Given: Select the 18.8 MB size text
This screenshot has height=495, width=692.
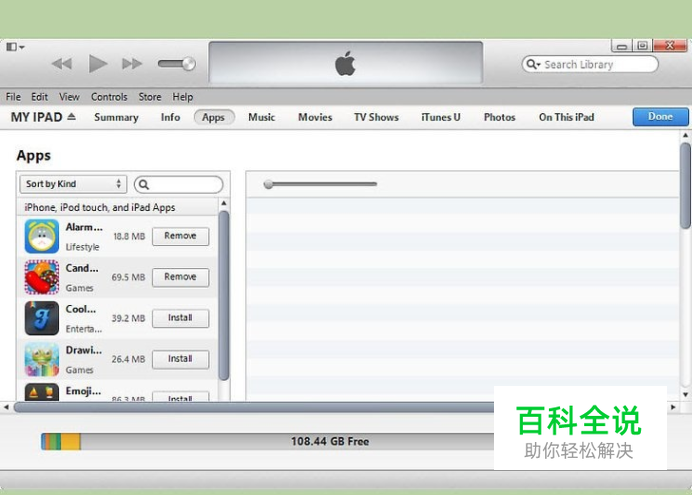Looking at the screenshot, I should pos(129,236).
